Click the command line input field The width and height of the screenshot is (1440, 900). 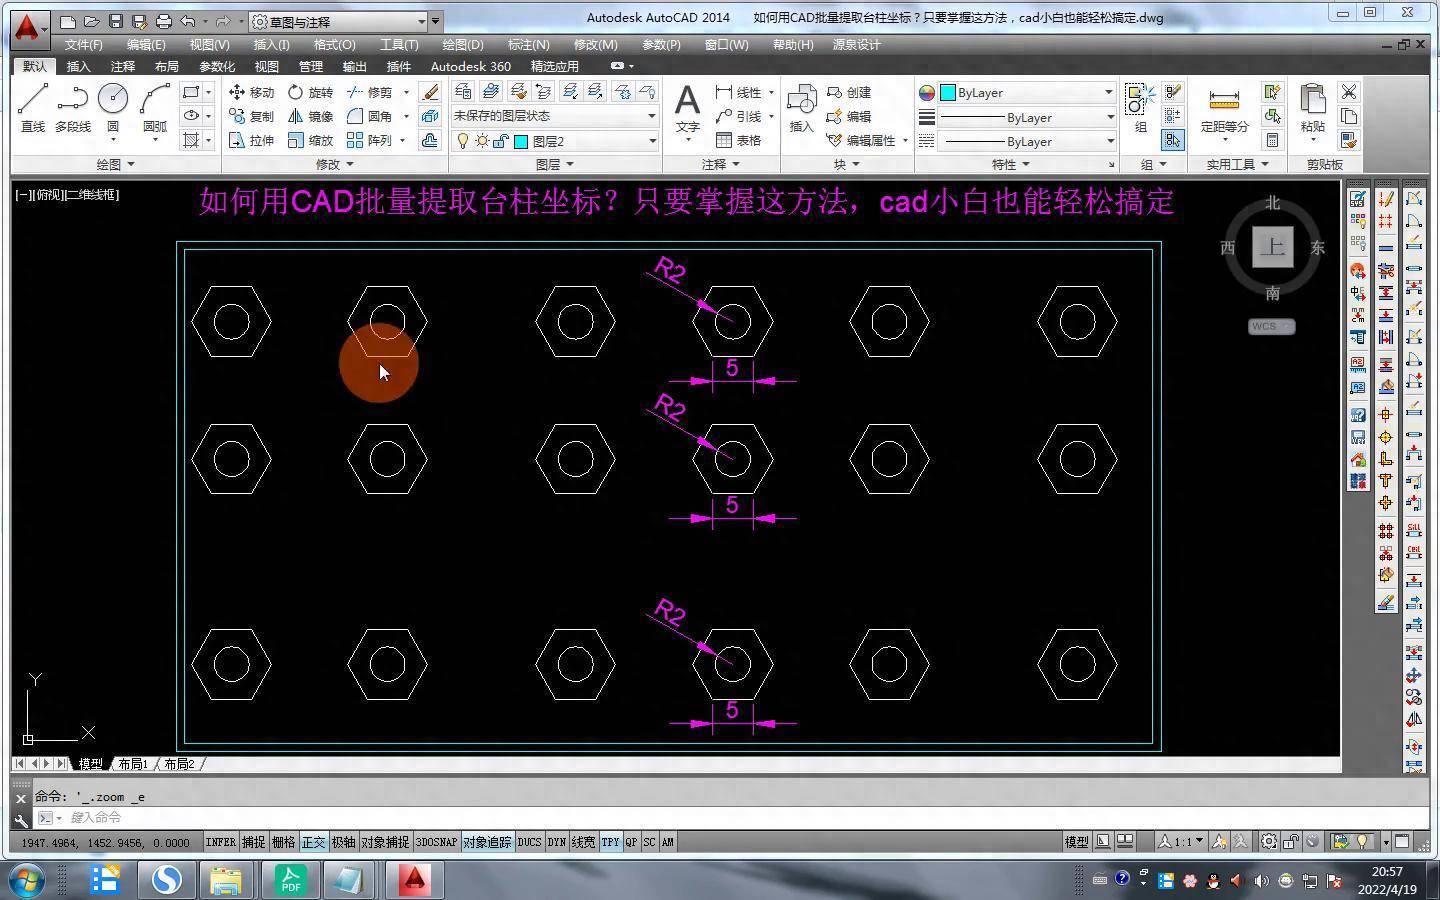[x=400, y=818]
